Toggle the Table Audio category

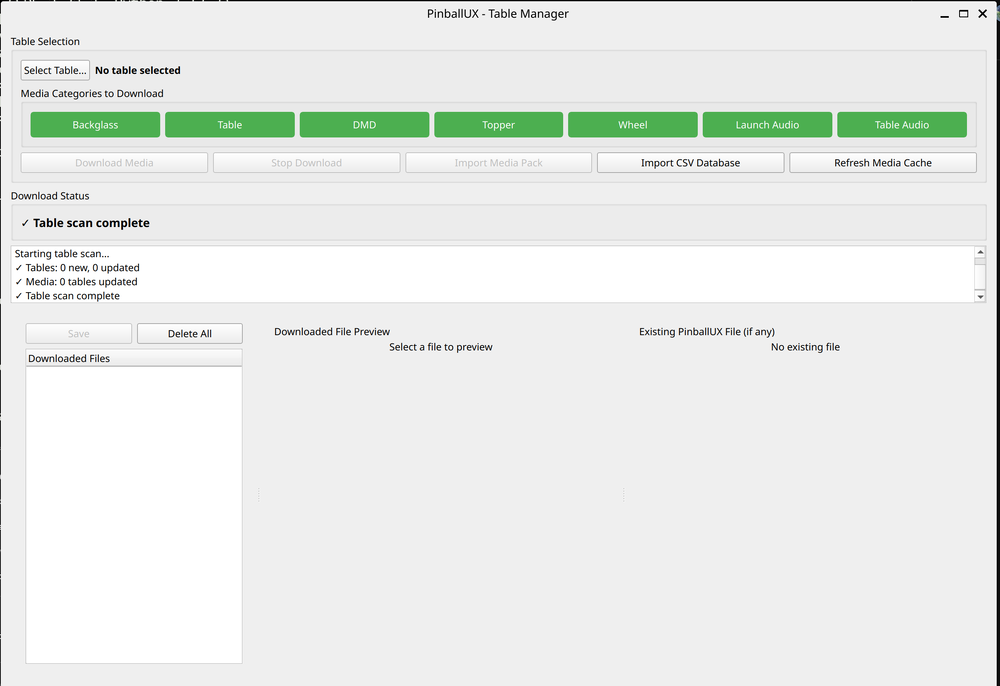coord(902,125)
